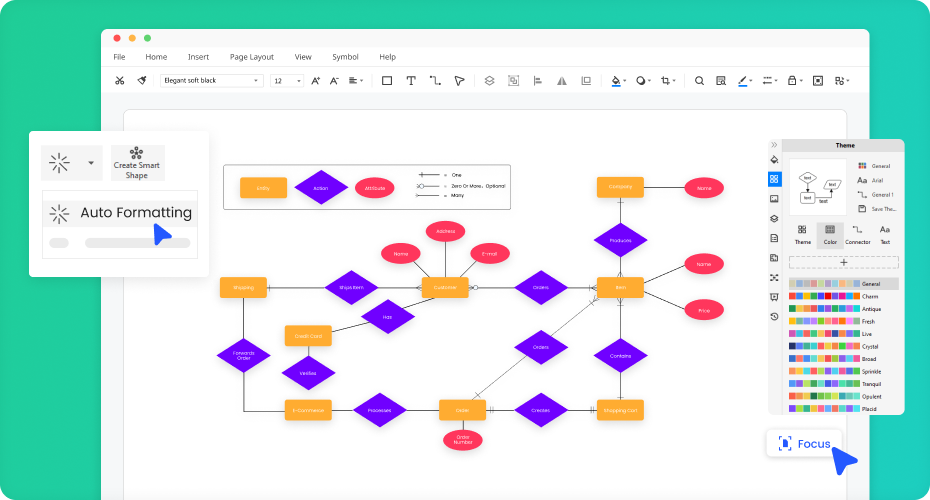930x500 pixels.
Task: Open the Crop tool in toolbar
Action: click(x=666, y=81)
